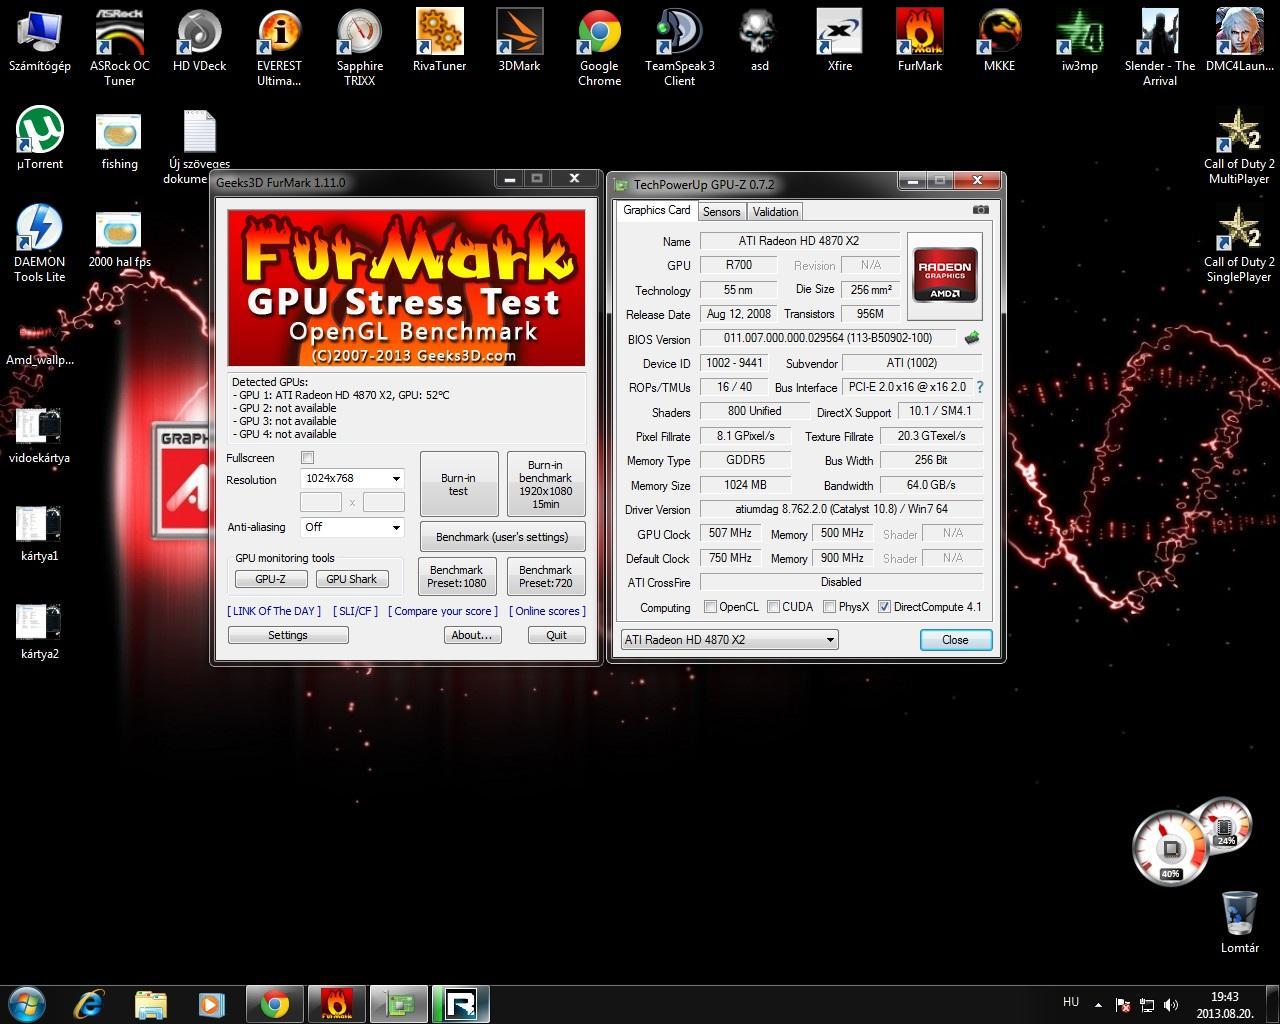Open the SLI/CF link
The width and height of the screenshot is (1280, 1024).
(x=355, y=611)
